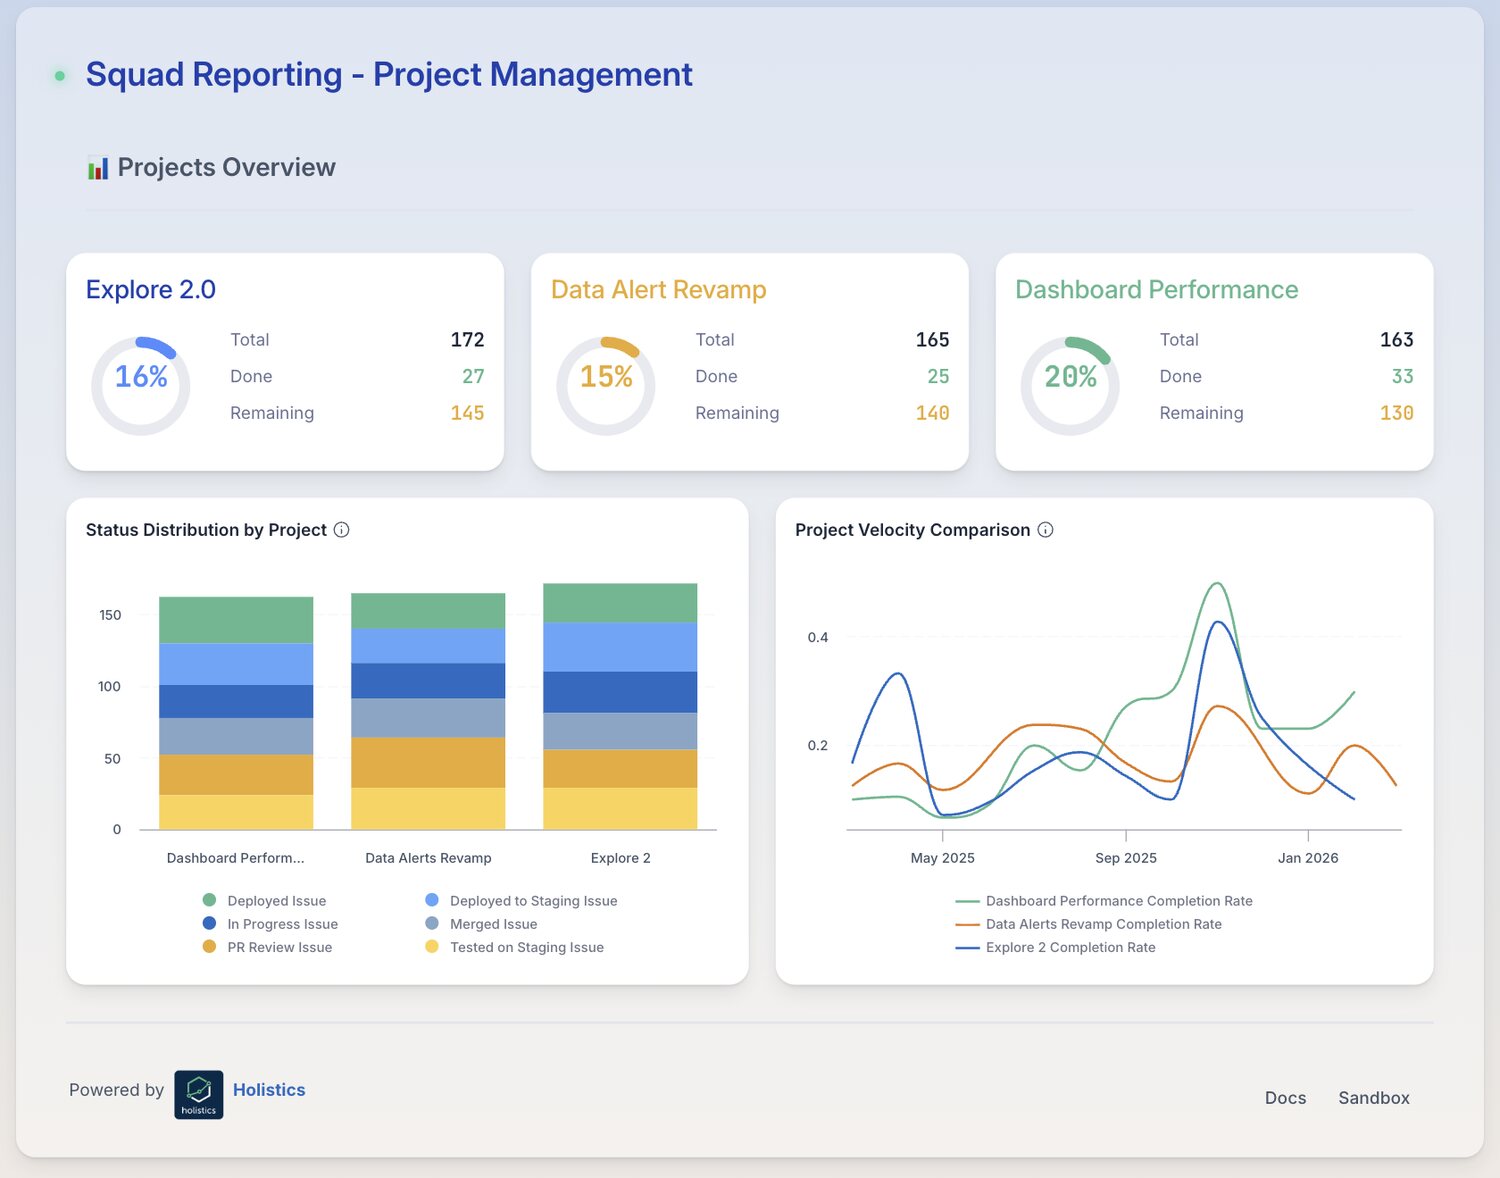This screenshot has width=1500, height=1178.
Task: Toggle In Progress Issue legend item
Action: coord(270,924)
